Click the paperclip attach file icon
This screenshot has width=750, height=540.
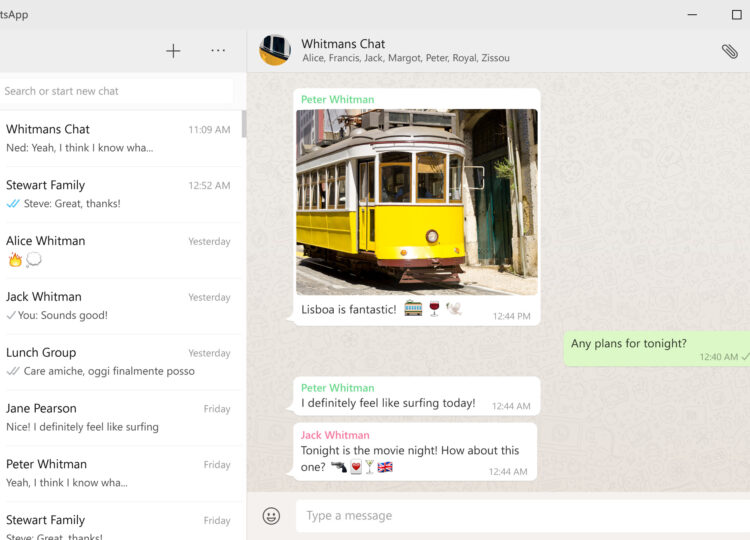pos(730,51)
